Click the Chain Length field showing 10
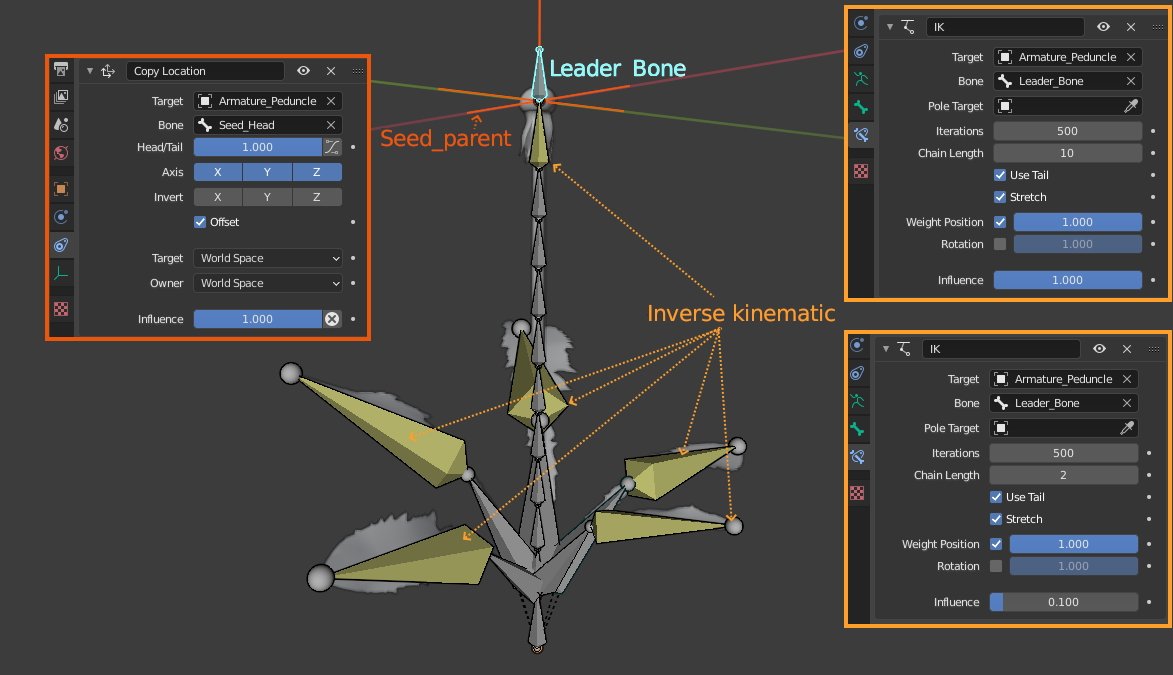 pos(1067,153)
